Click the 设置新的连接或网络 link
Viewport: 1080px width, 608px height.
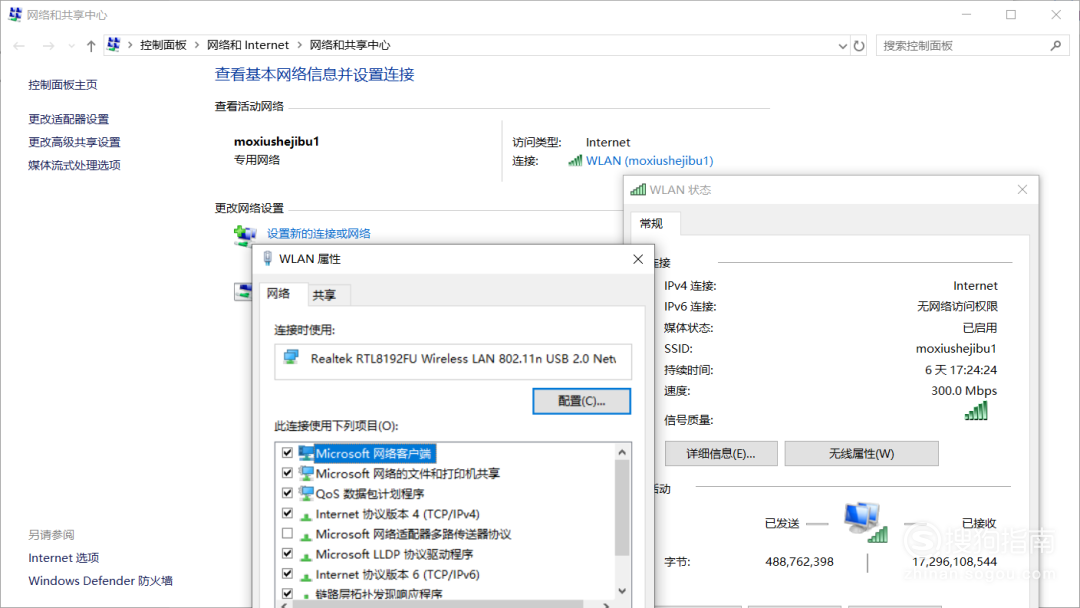[x=319, y=233]
